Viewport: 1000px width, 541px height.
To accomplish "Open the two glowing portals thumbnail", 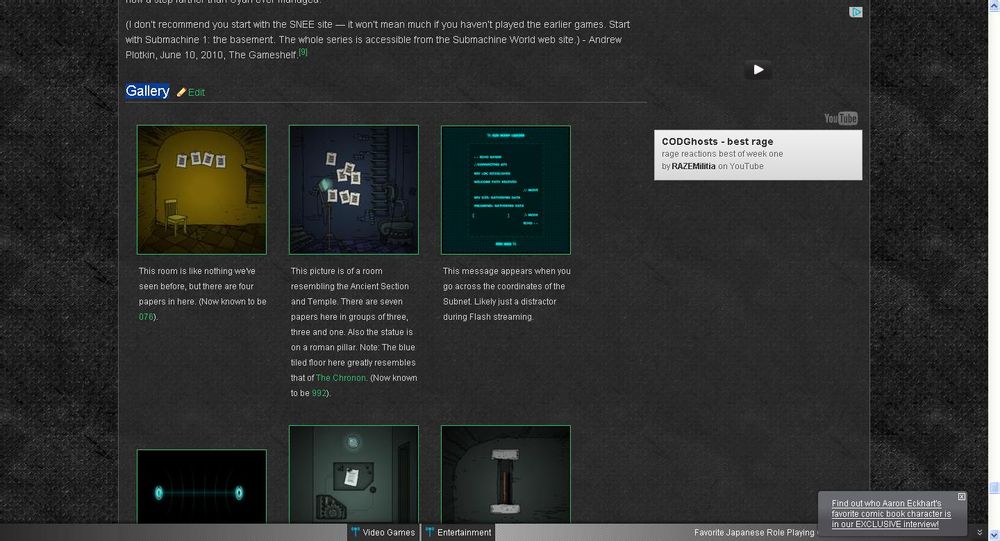I will (x=202, y=487).
